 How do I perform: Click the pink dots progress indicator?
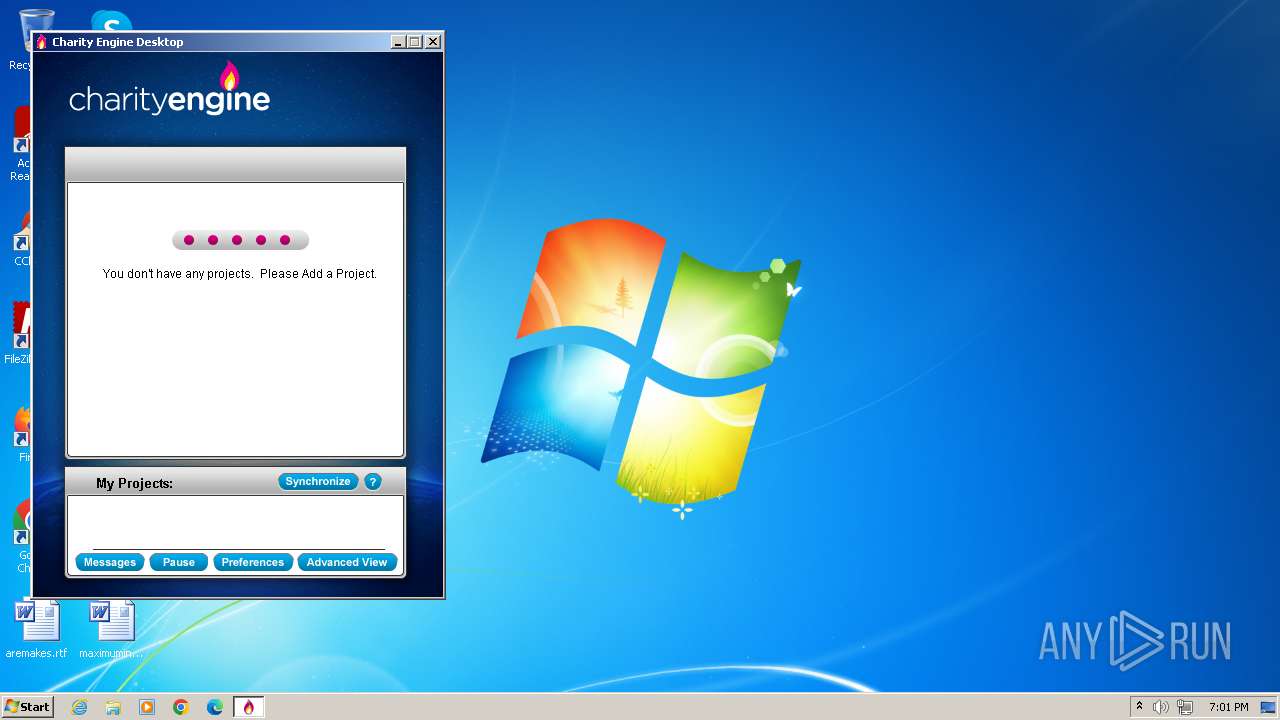[240, 240]
